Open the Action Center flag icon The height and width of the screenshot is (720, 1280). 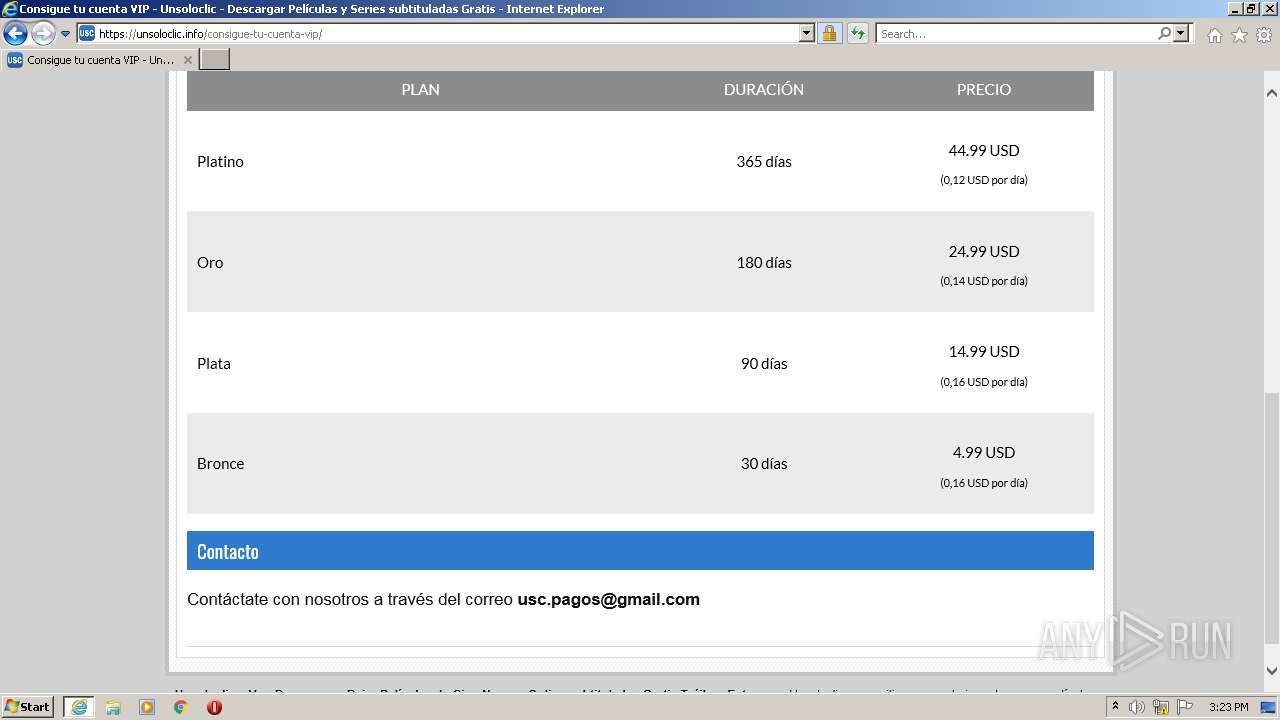pos(1185,707)
